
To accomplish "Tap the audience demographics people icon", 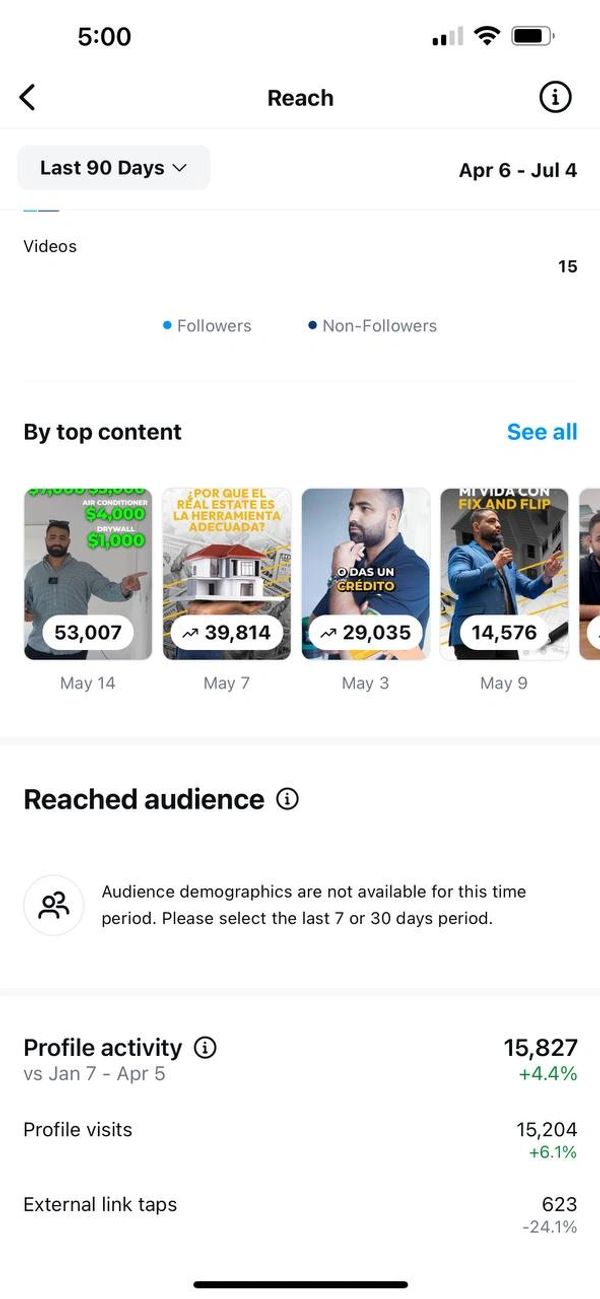I will pos(54,905).
